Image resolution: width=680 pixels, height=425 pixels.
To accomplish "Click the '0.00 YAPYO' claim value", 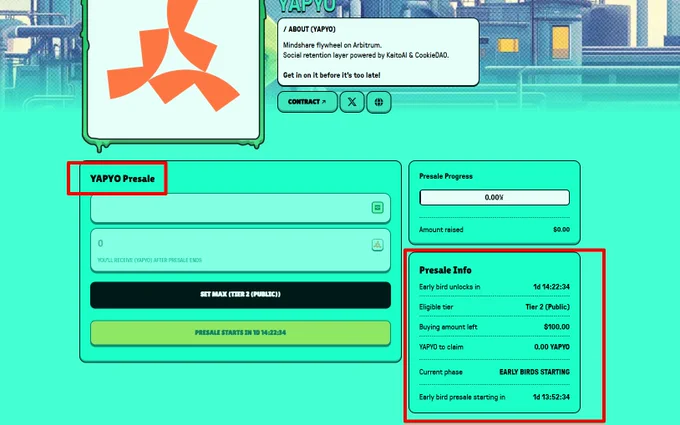I will pyautogui.click(x=552, y=347).
